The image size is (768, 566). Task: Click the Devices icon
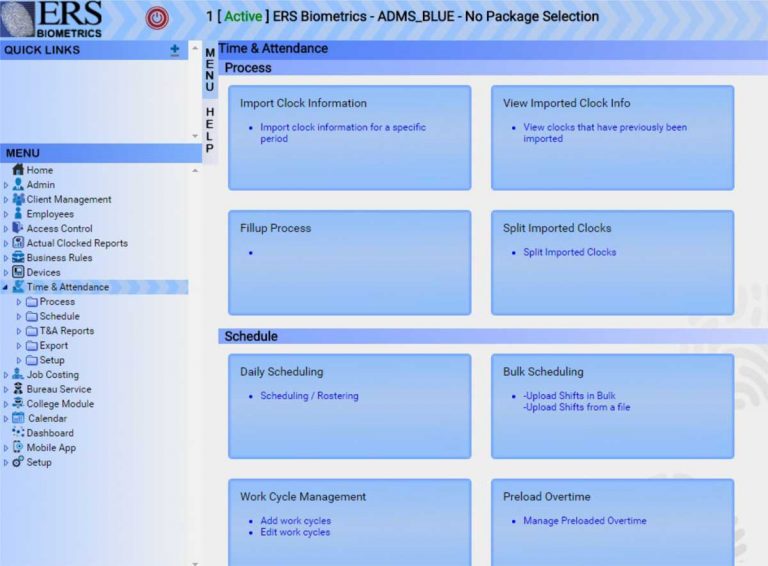click(x=18, y=272)
